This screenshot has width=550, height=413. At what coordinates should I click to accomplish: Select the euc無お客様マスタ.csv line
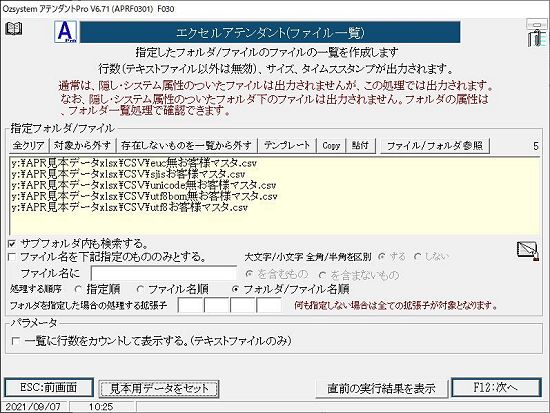134,163
